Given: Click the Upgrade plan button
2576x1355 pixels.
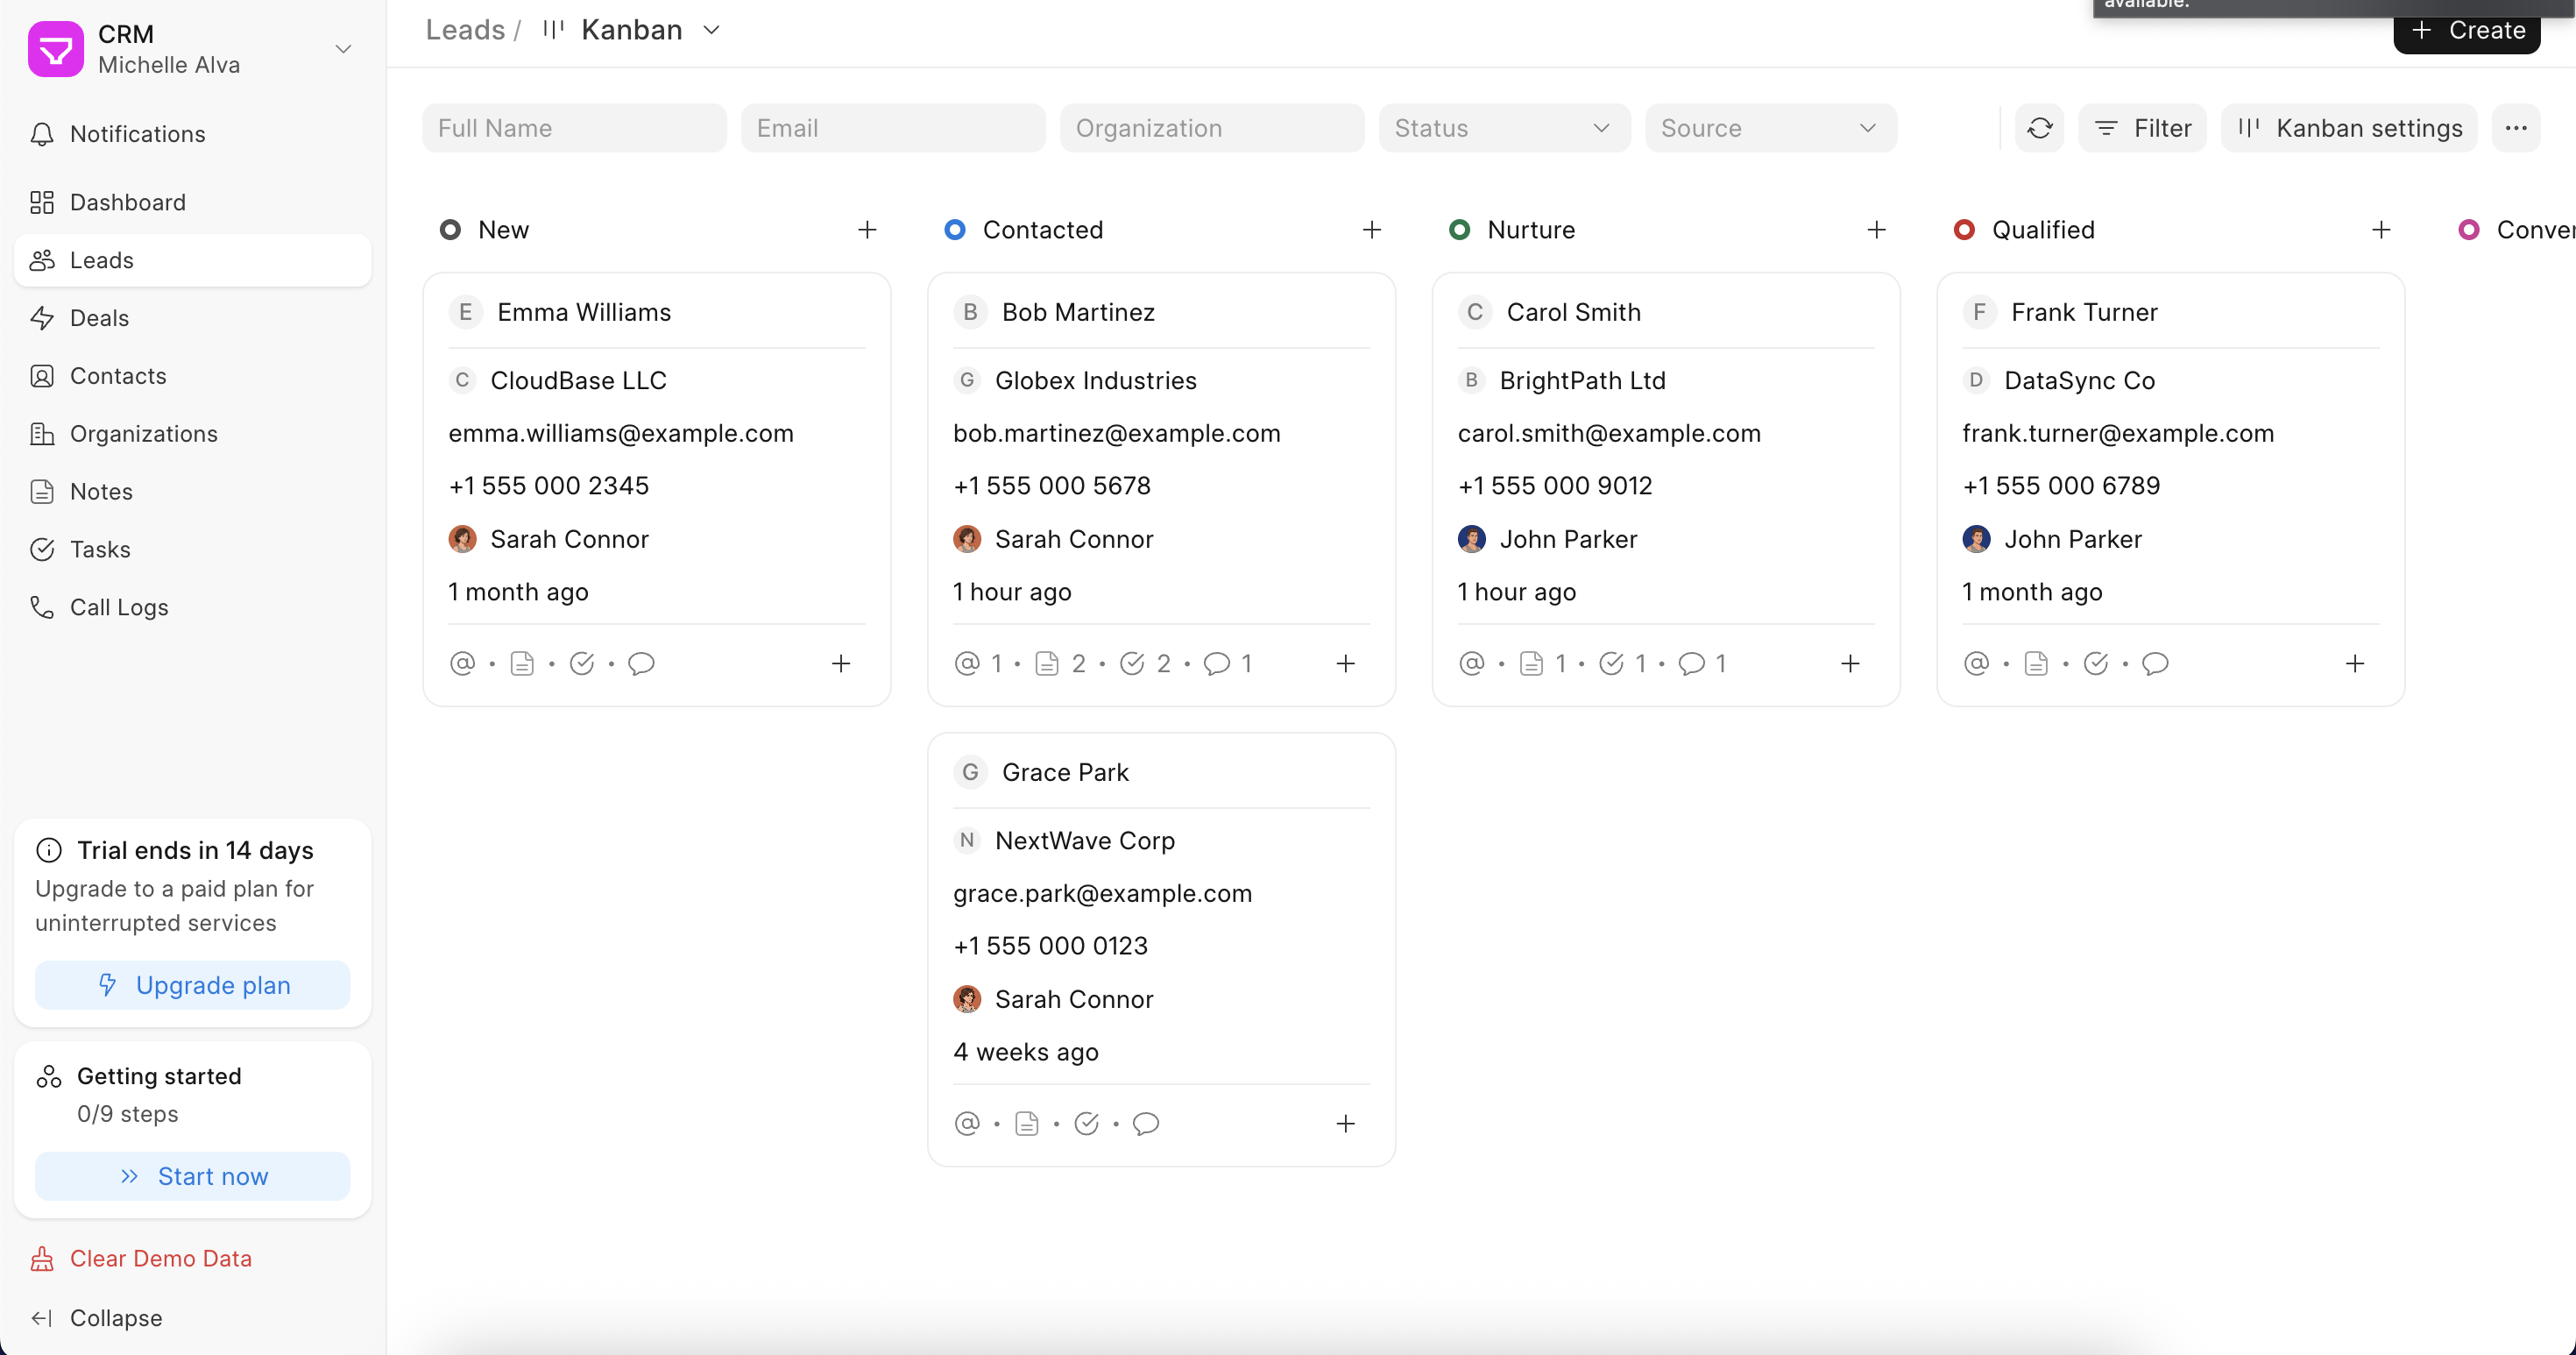Looking at the screenshot, I should tap(192, 985).
